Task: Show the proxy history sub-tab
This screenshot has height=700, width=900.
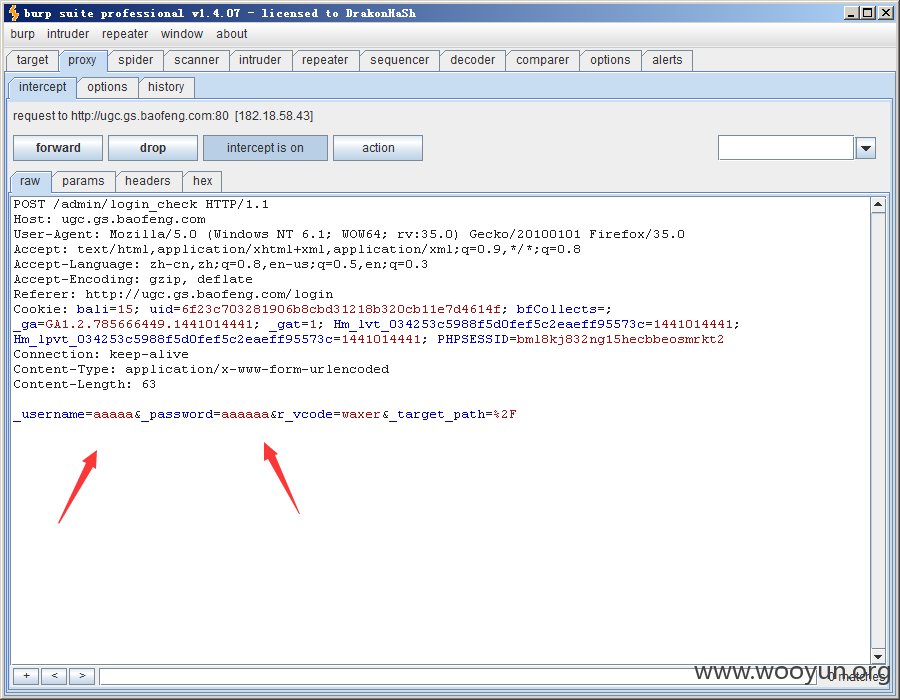Action: [166, 87]
